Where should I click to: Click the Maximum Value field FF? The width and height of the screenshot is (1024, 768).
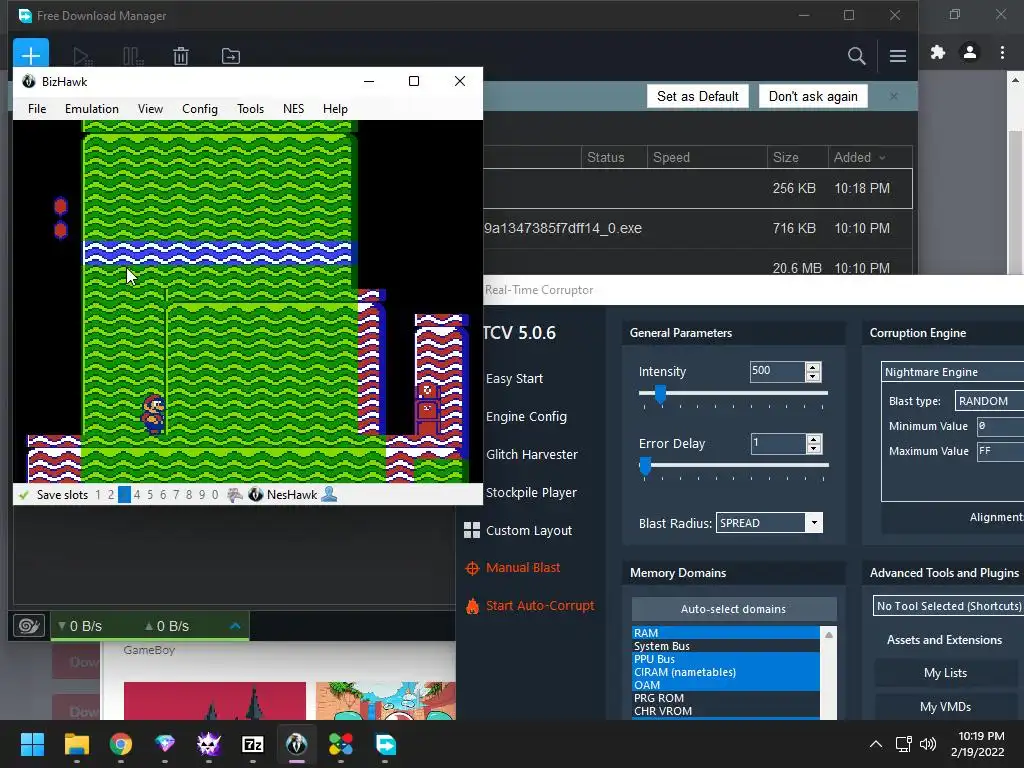1000,451
